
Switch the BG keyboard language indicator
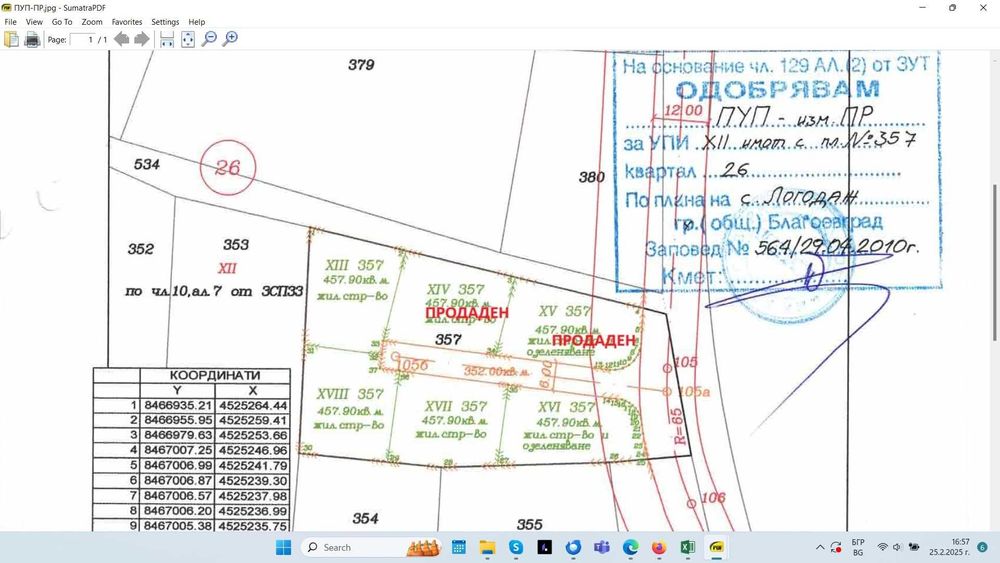tap(858, 547)
